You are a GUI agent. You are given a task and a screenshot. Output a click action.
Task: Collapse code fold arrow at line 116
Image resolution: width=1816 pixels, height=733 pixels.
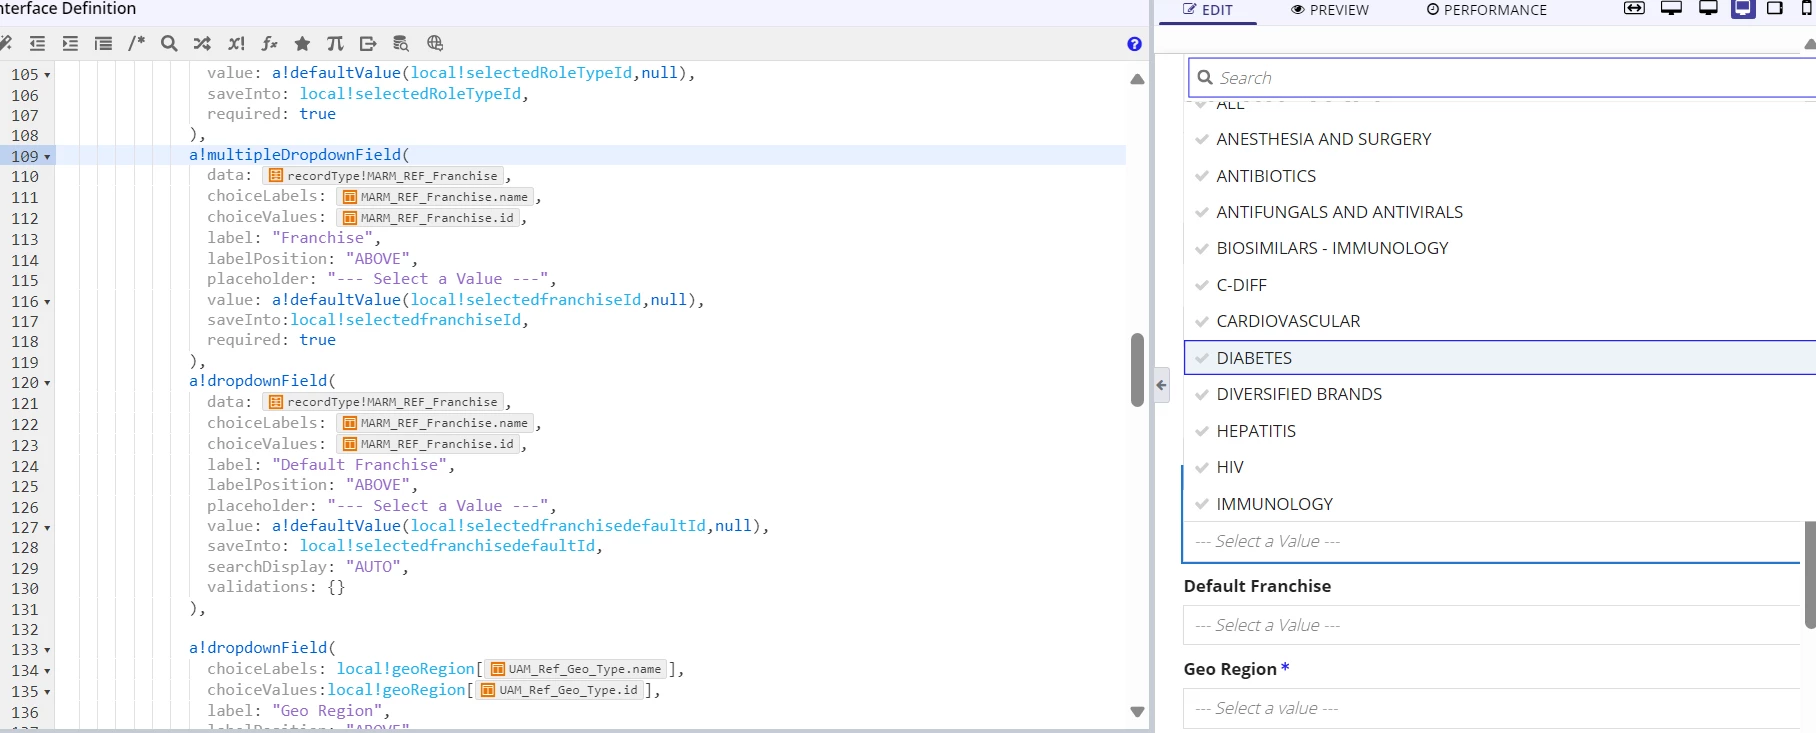pyautogui.click(x=47, y=302)
